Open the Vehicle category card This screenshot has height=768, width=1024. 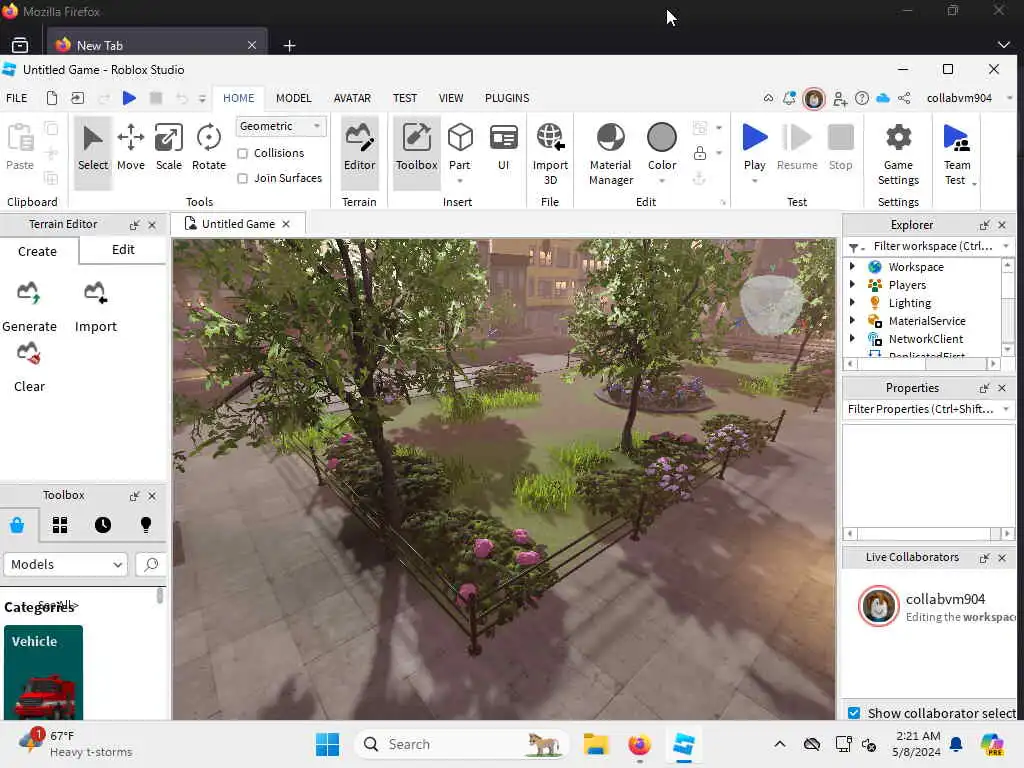[x=43, y=673]
